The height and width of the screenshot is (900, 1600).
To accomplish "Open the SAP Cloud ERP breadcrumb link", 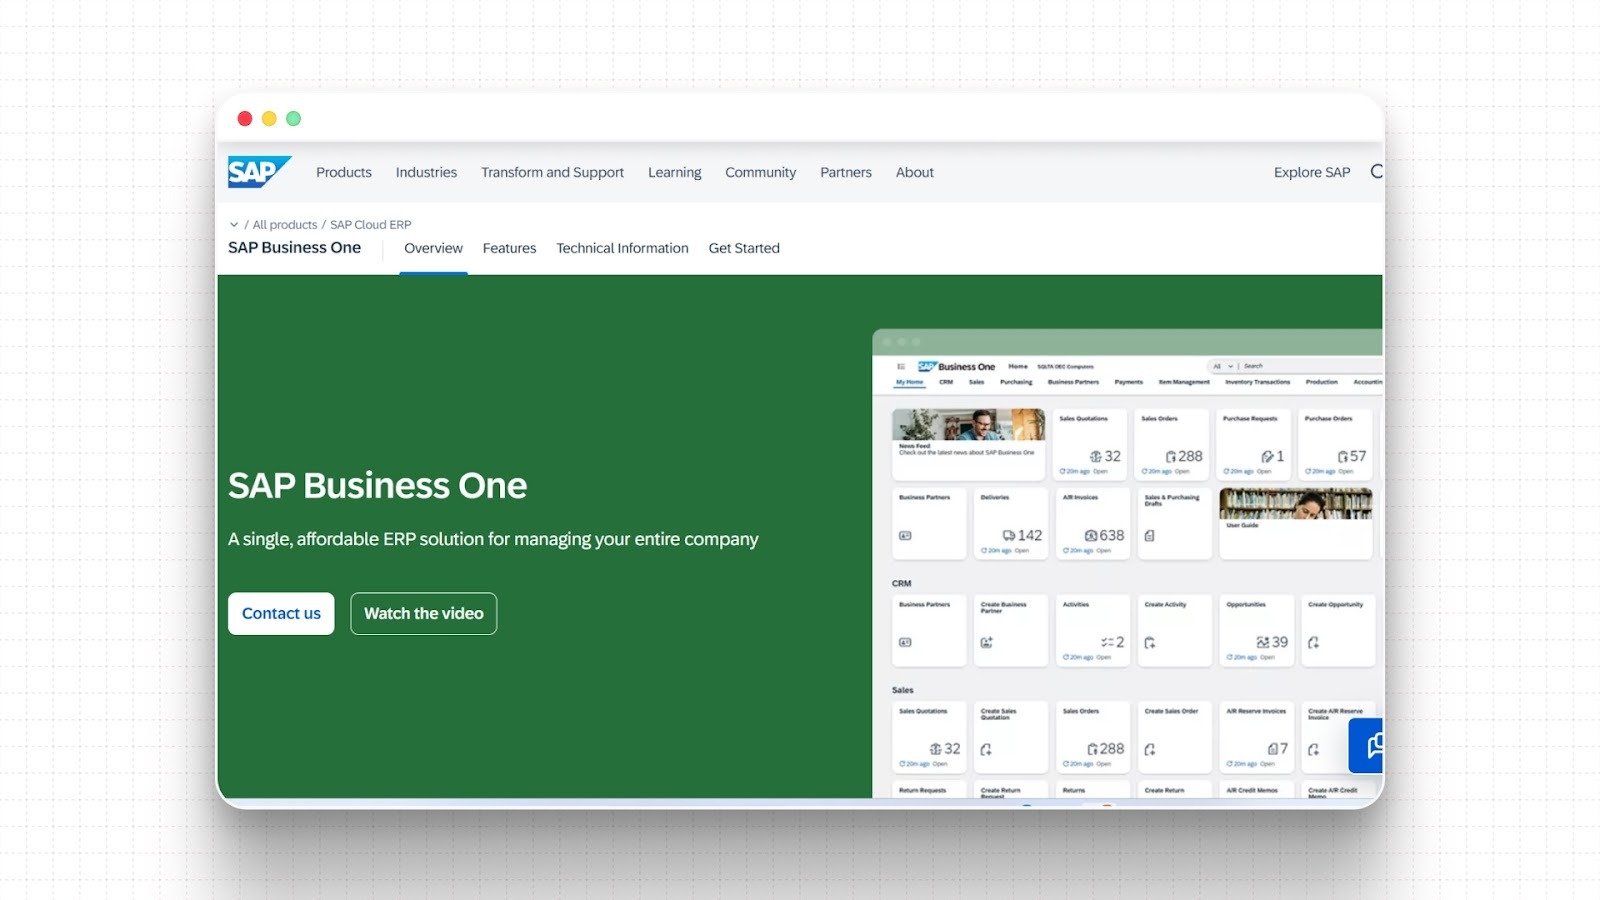I will point(370,224).
